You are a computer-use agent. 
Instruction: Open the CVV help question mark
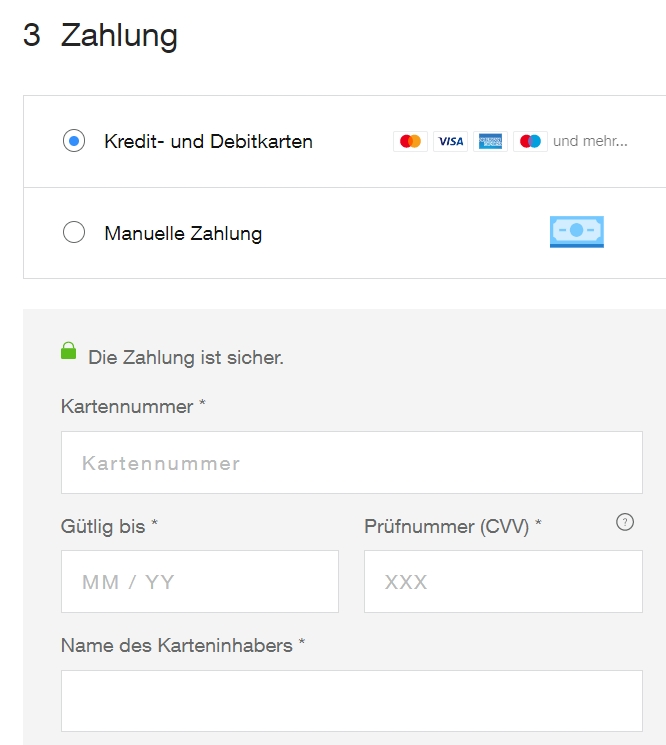(625, 522)
